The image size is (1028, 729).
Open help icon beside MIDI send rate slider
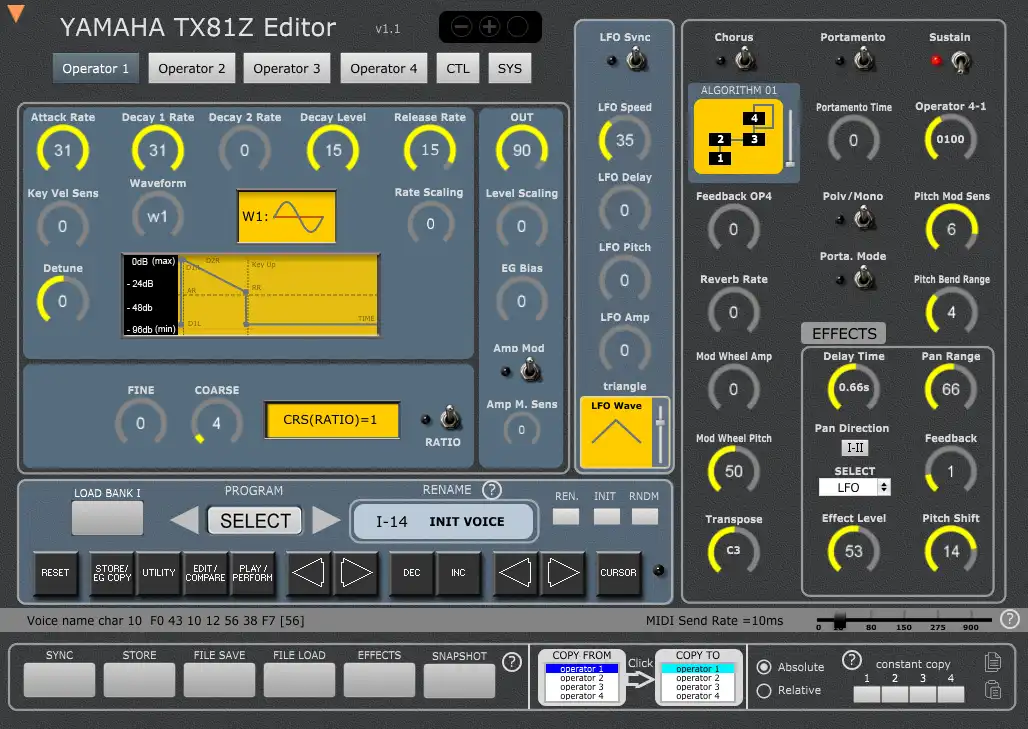click(1010, 618)
